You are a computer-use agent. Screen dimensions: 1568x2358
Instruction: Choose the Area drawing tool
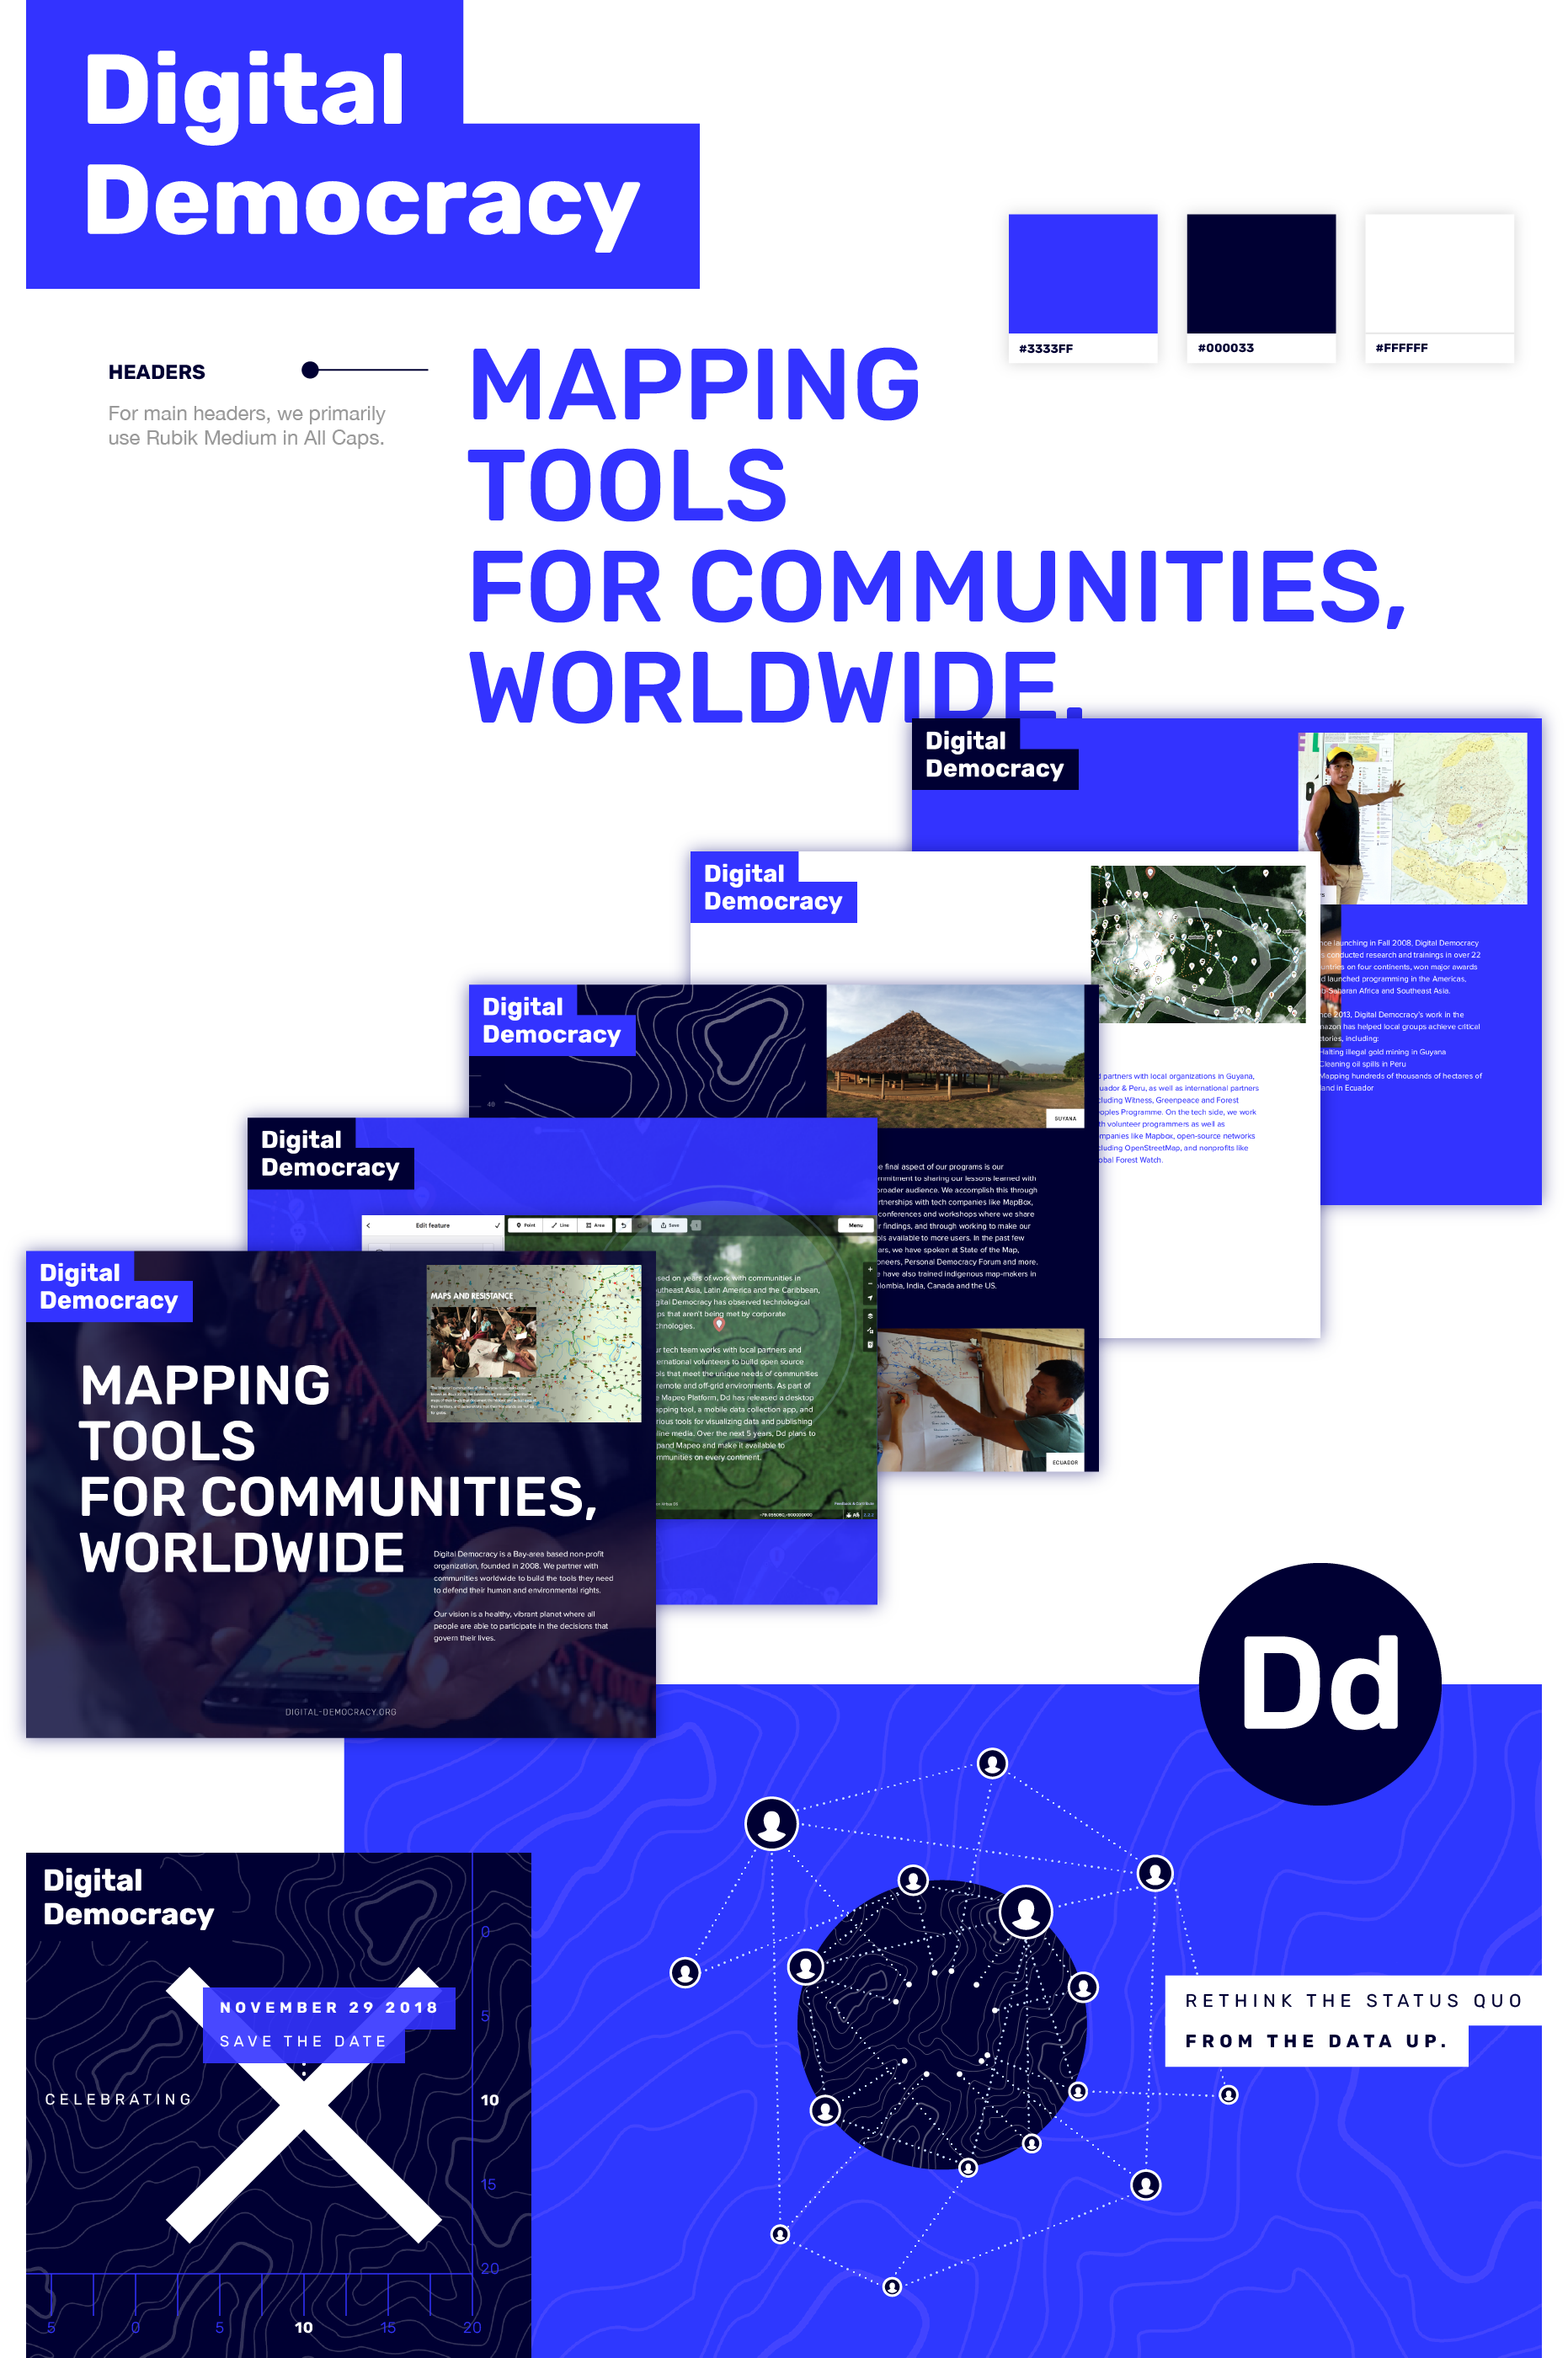click(595, 1226)
